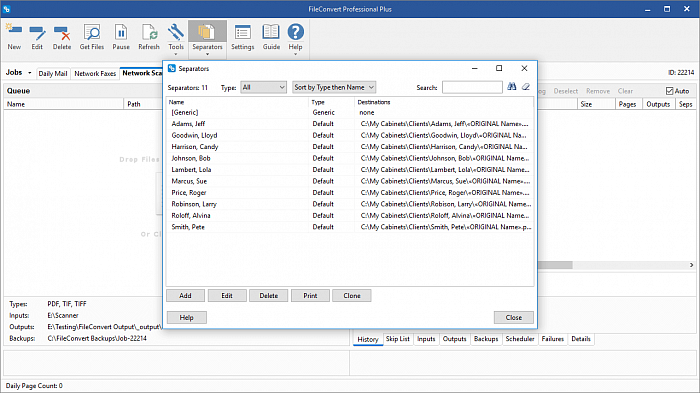Open the Failures tab
Screen dimensions: 700x393
553,339
